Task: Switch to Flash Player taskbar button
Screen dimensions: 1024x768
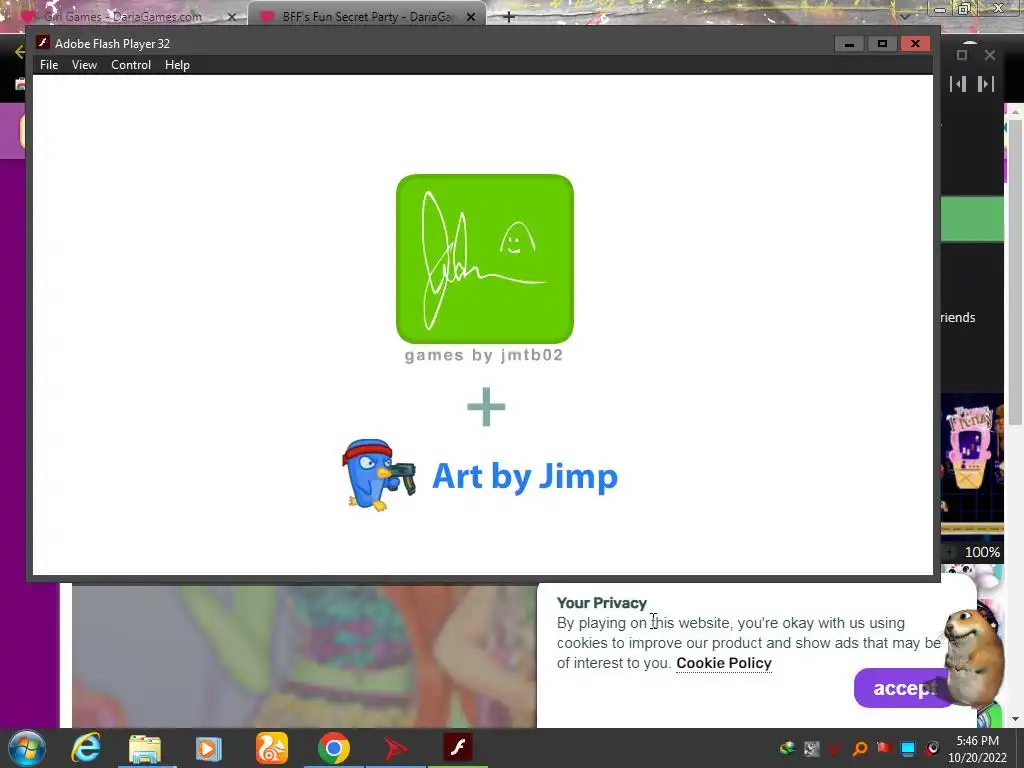Action: pyautogui.click(x=458, y=747)
